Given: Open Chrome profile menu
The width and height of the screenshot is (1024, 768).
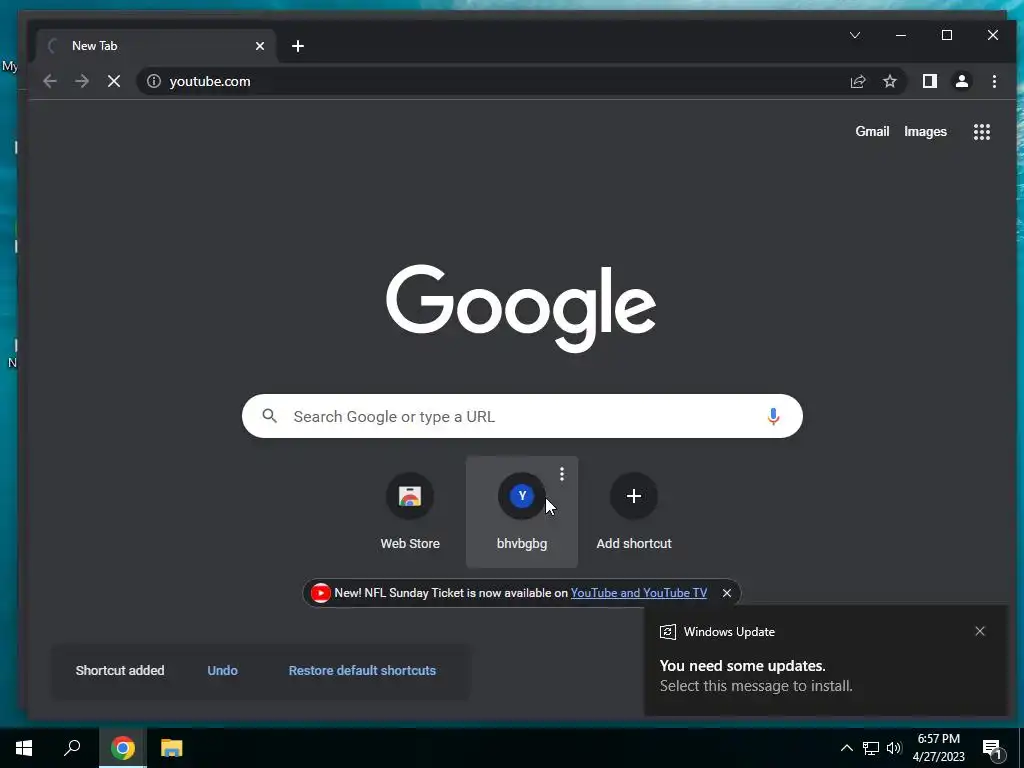Looking at the screenshot, I should click(961, 82).
